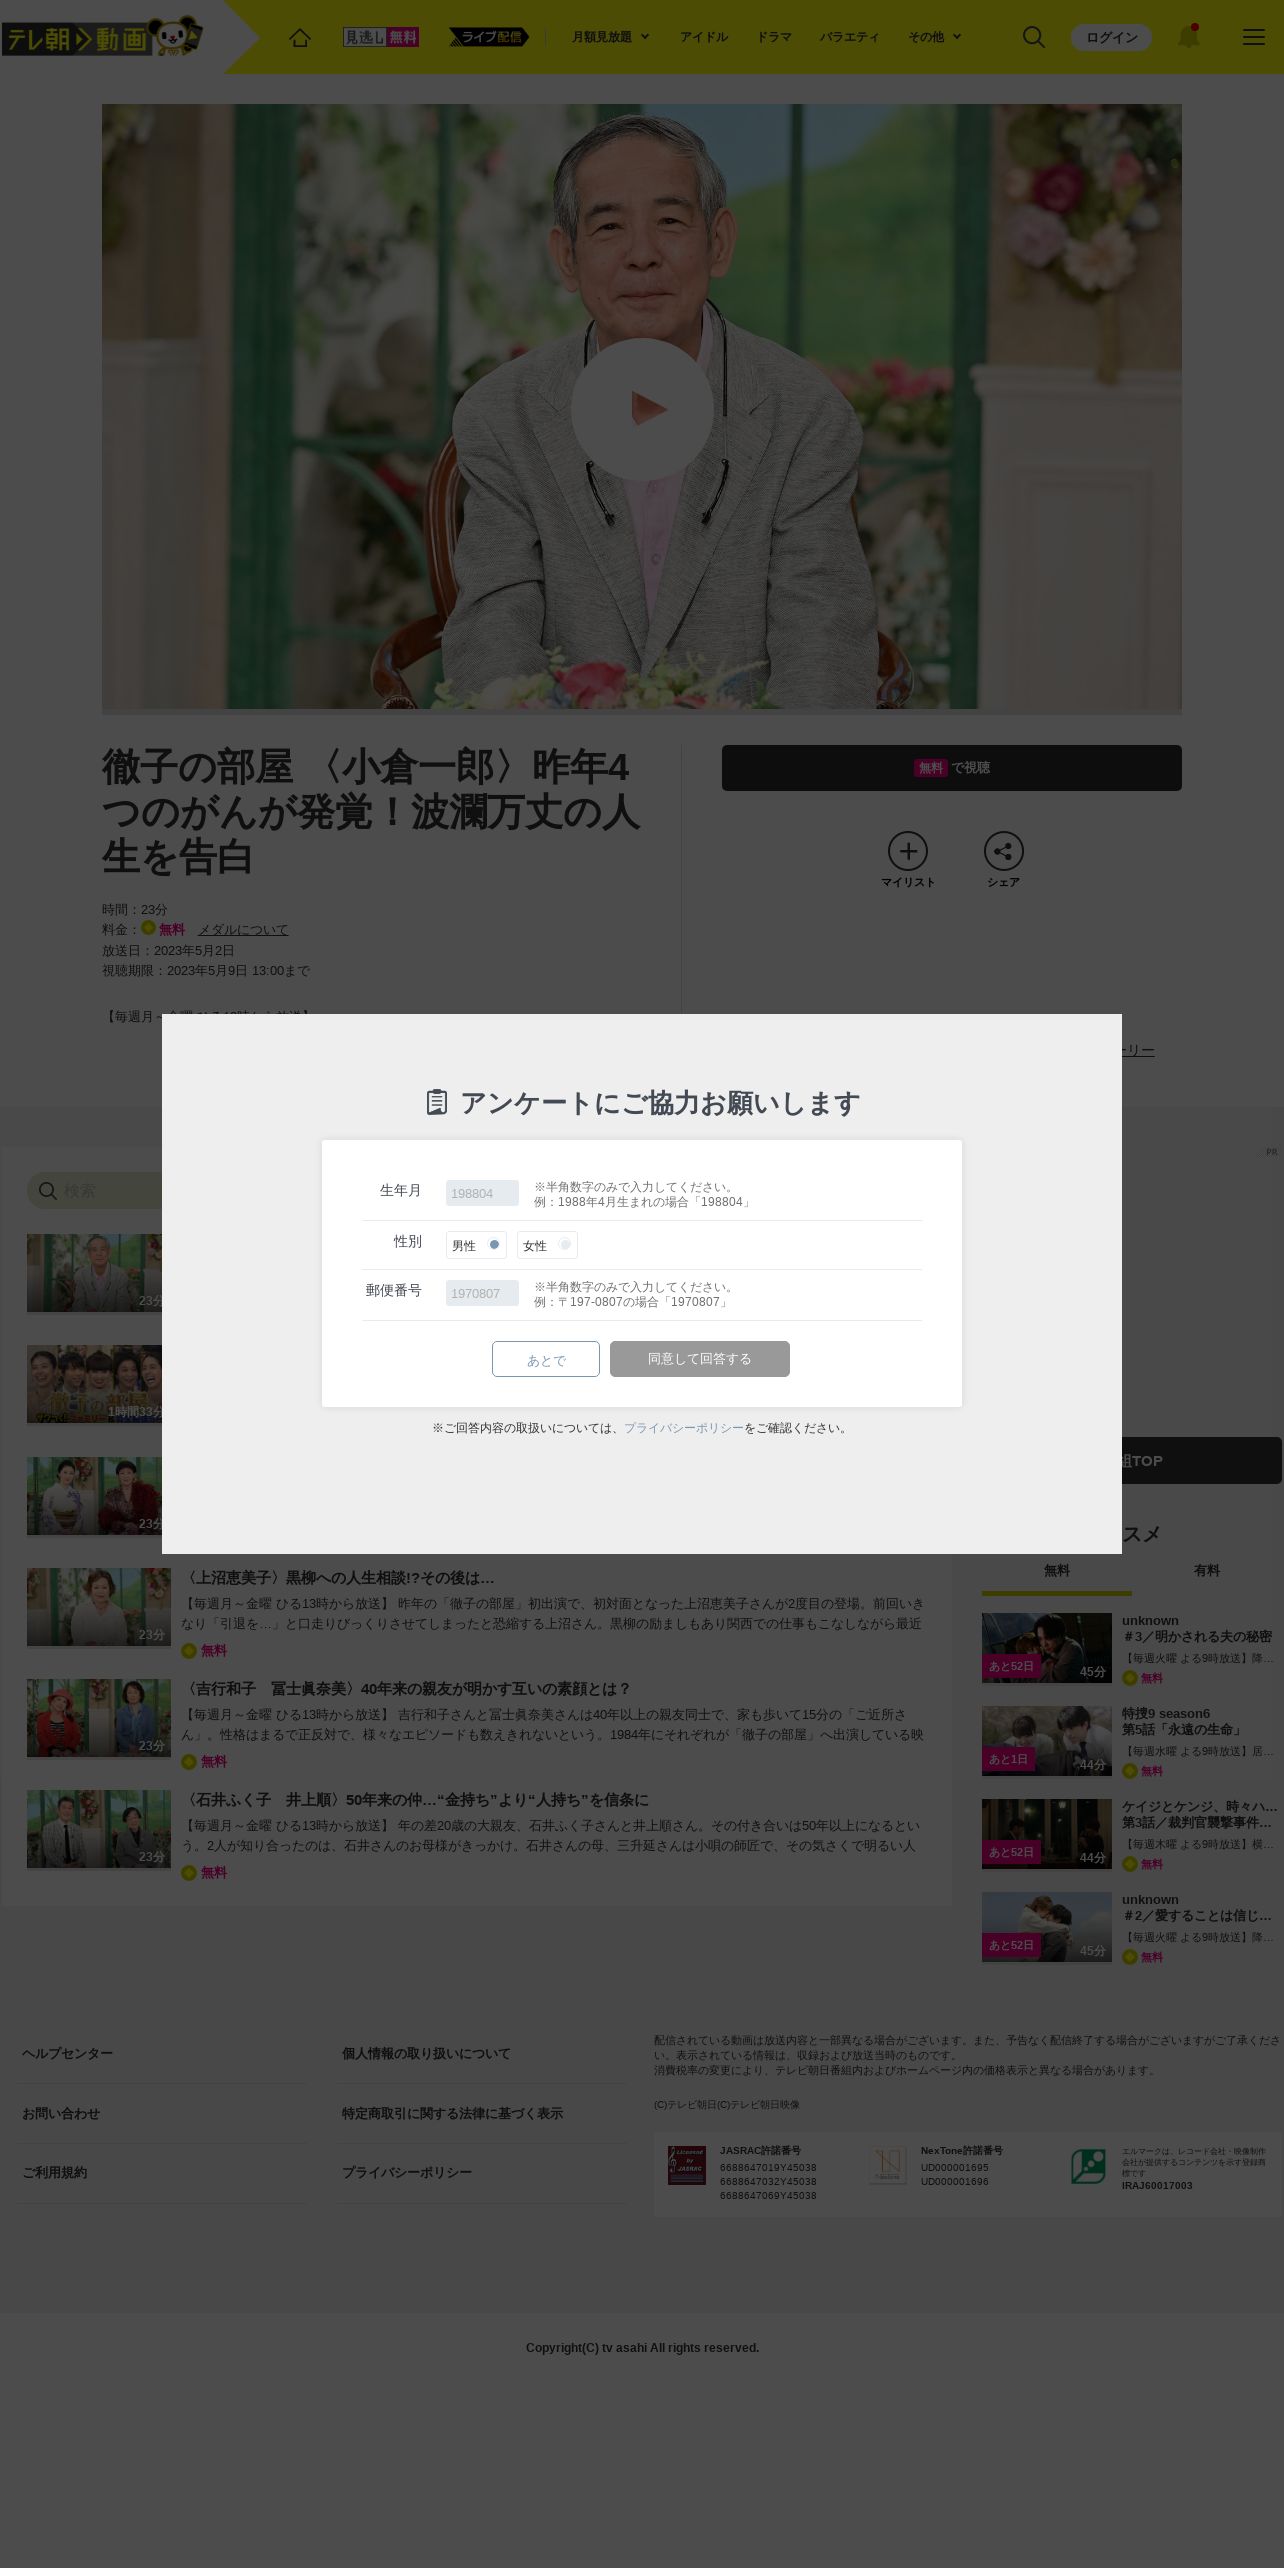
Task: Open ご利用規約 footer link
Action: click(55, 2173)
